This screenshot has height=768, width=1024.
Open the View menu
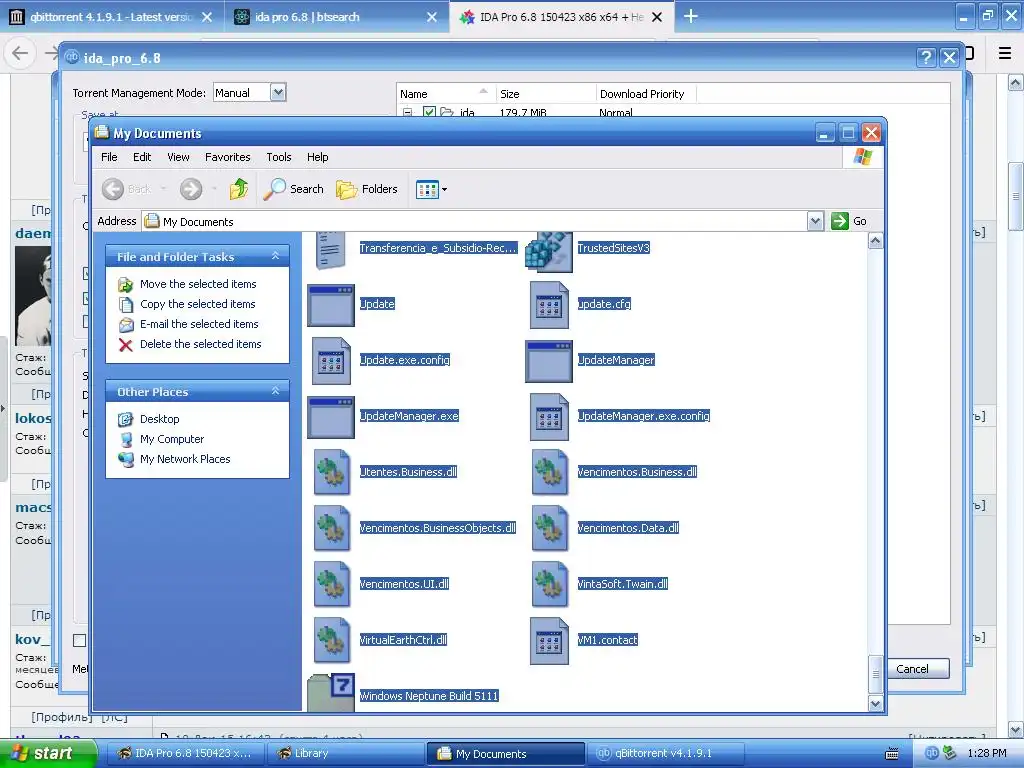(178, 157)
